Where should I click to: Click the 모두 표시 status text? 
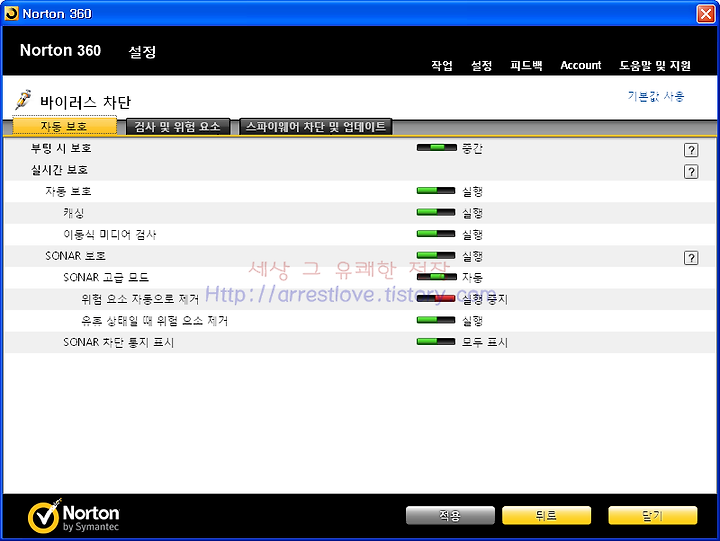(485, 342)
